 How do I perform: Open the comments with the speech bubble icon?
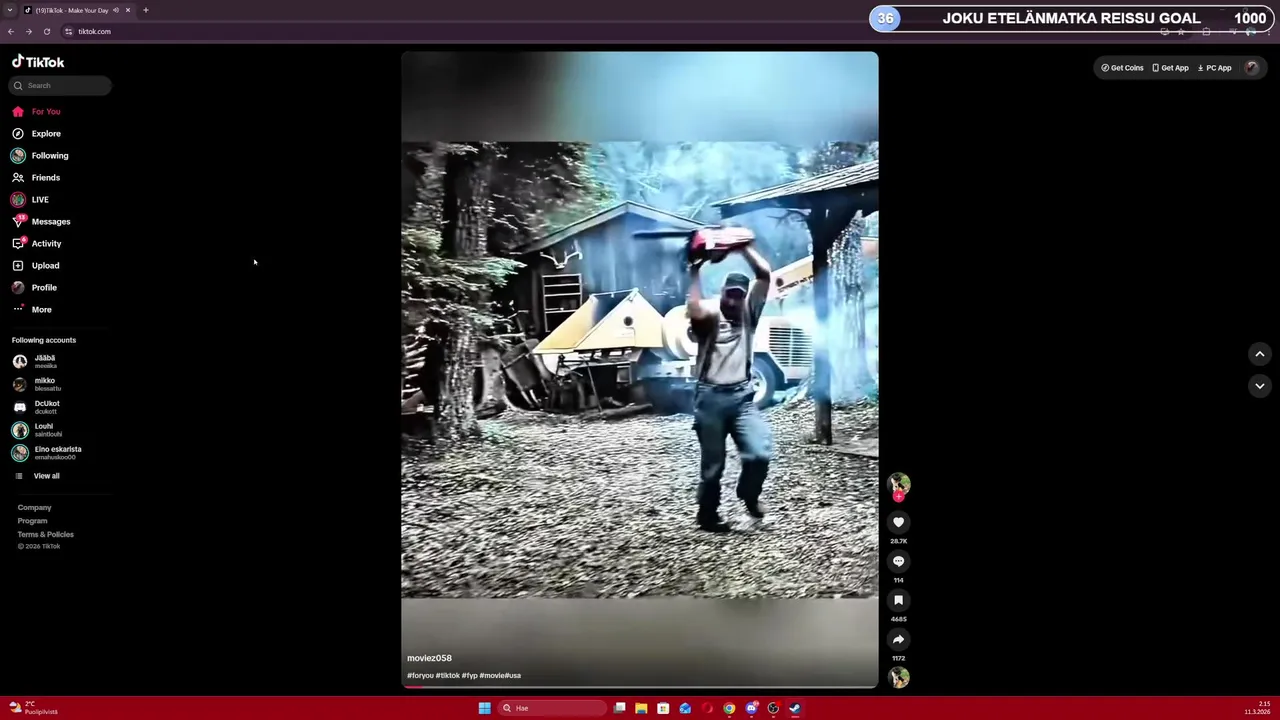coord(898,561)
